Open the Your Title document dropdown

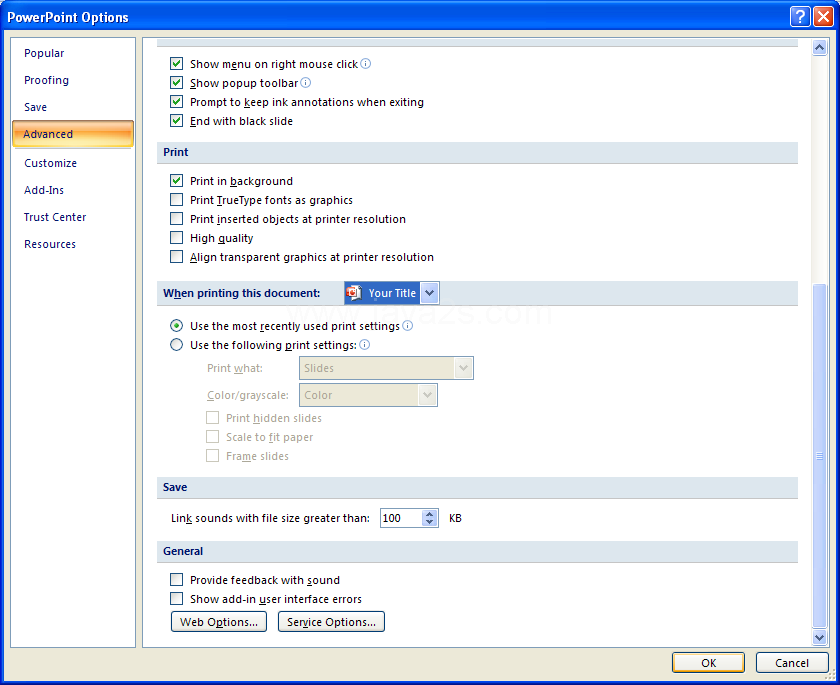430,293
